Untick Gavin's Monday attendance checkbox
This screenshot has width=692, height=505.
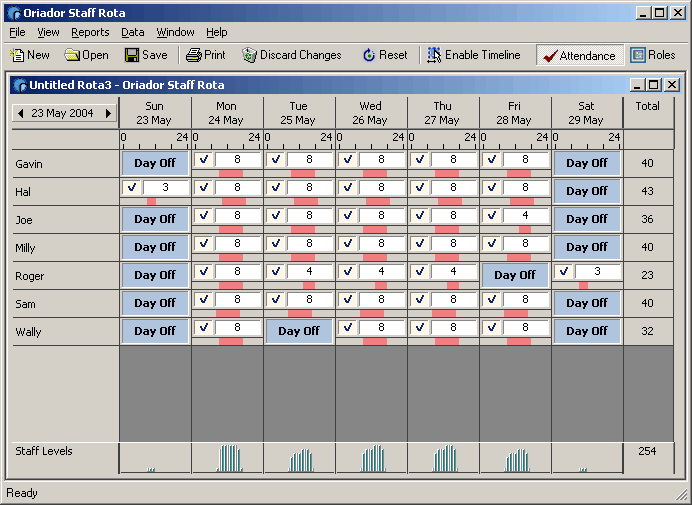click(204, 159)
